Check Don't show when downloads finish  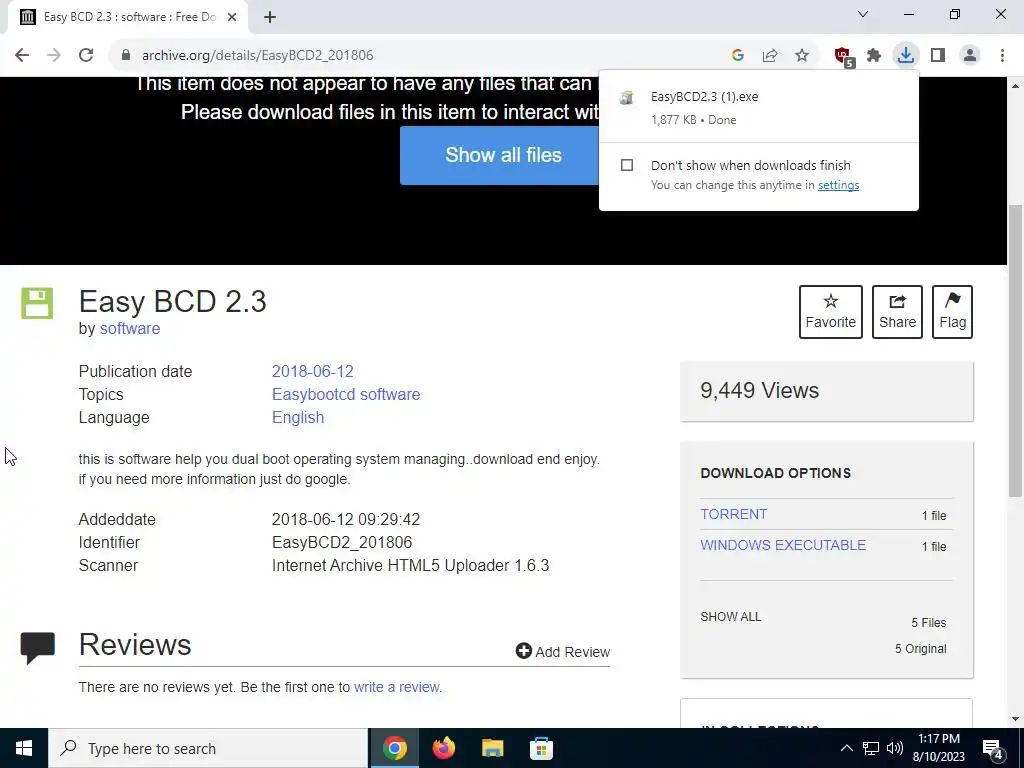tap(627, 165)
